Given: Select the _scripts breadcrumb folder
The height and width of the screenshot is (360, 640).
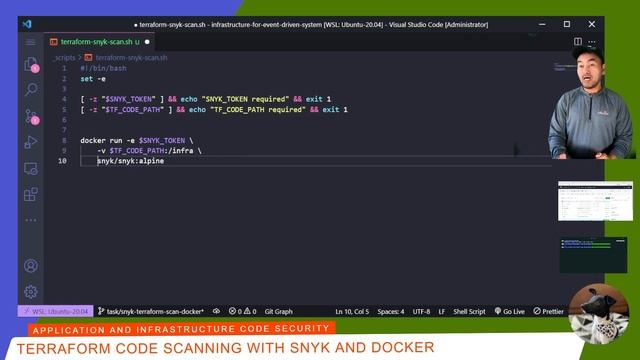Looking at the screenshot, I should click(x=64, y=58).
